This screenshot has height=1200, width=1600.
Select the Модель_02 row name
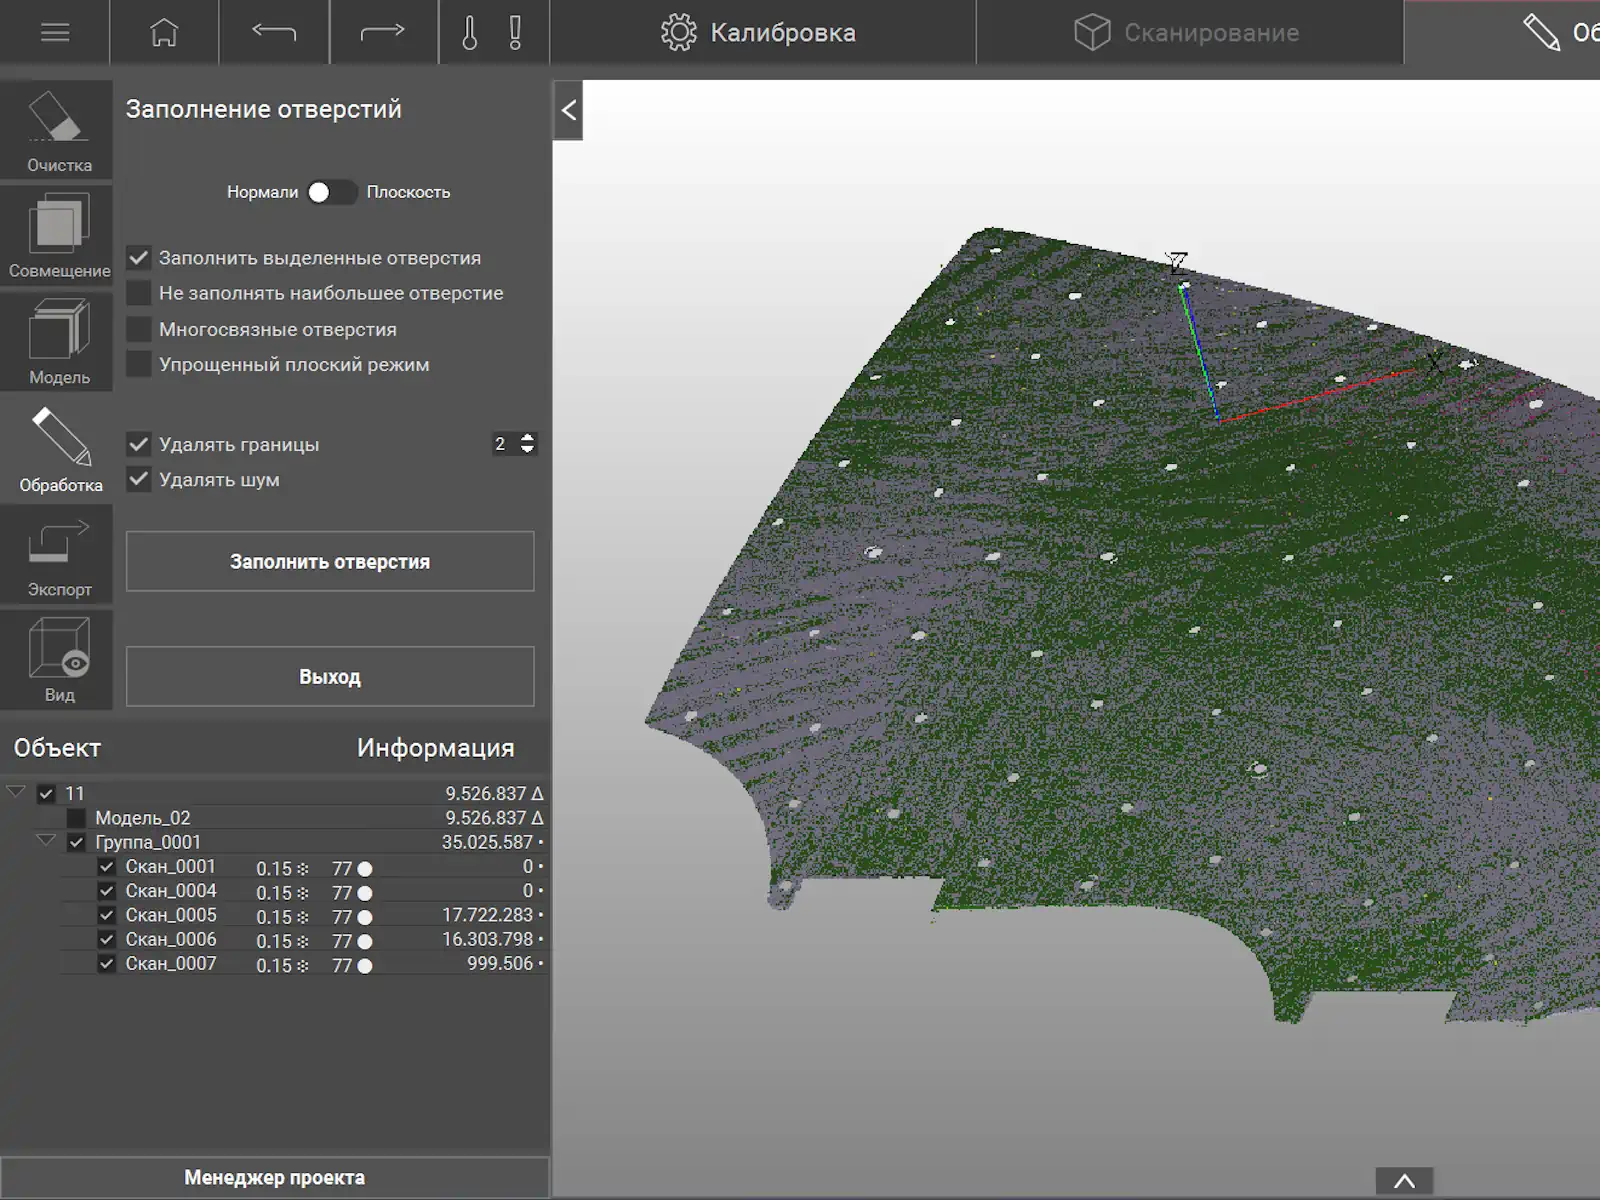pos(142,818)
